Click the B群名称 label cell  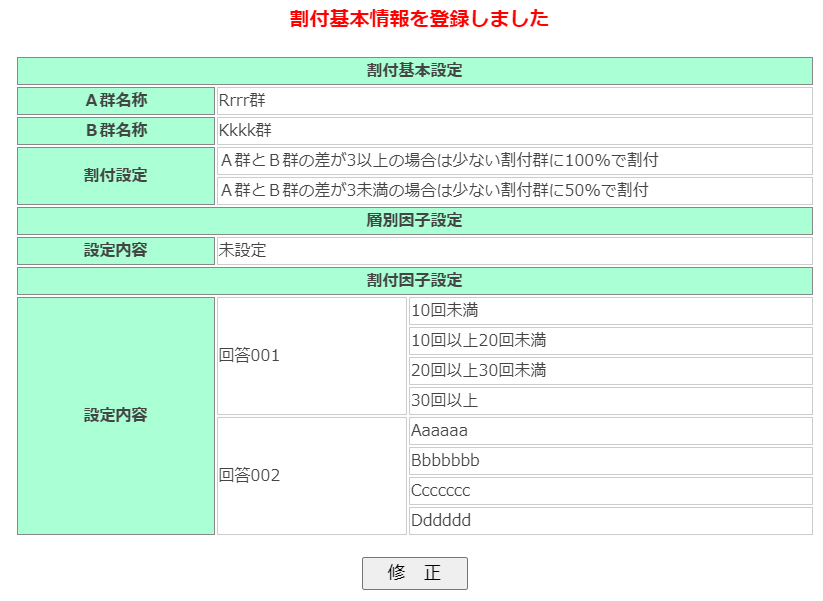pos(116,131)
